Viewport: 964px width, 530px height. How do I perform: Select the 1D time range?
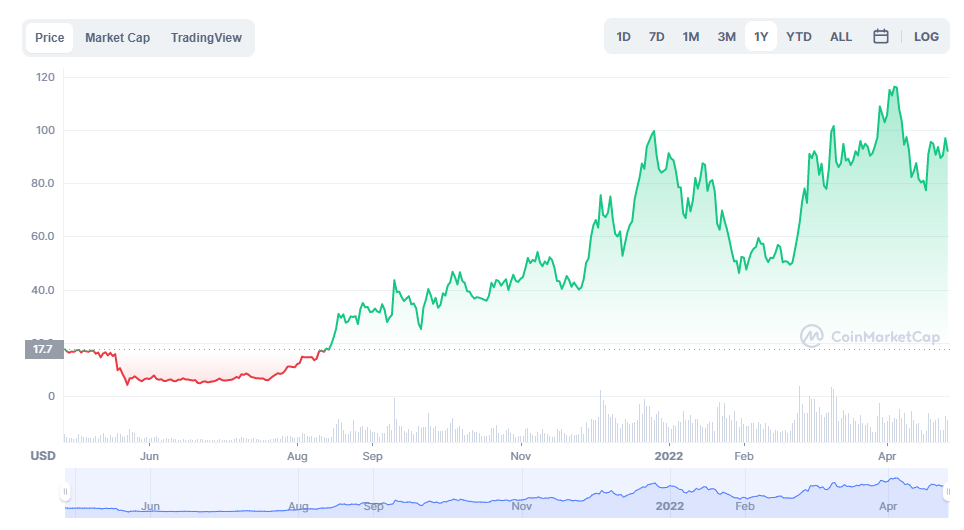point(623,37)
